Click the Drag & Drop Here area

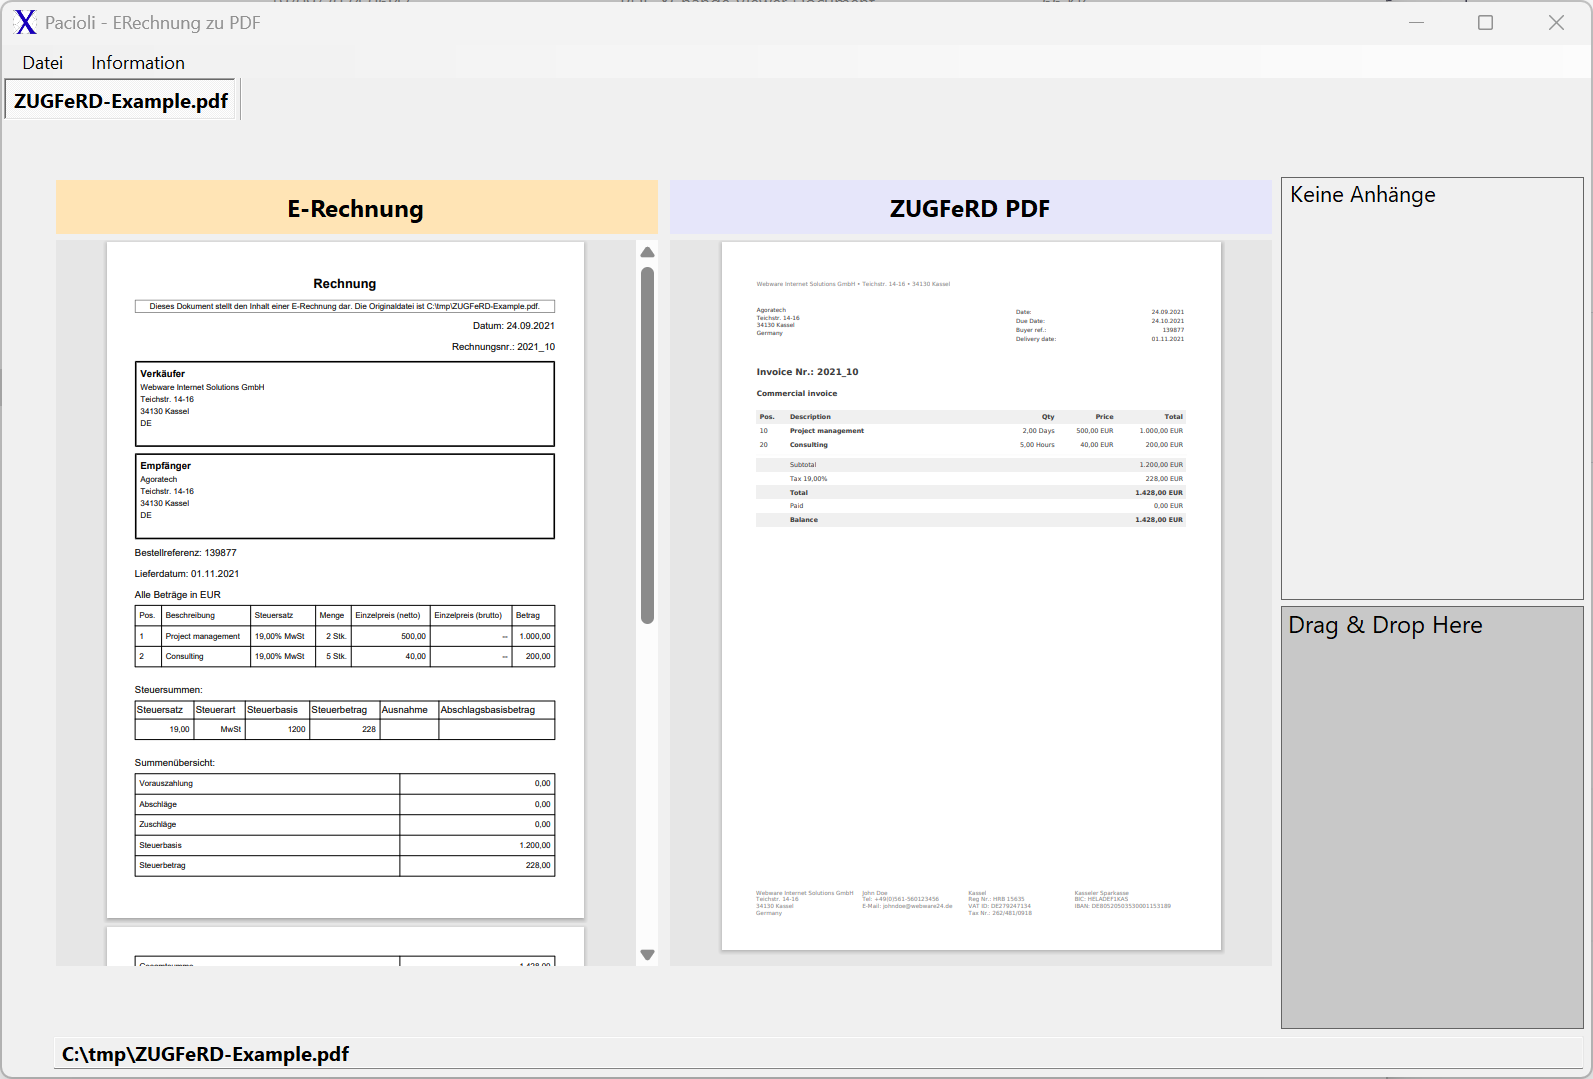click(x=1431, y=816)
